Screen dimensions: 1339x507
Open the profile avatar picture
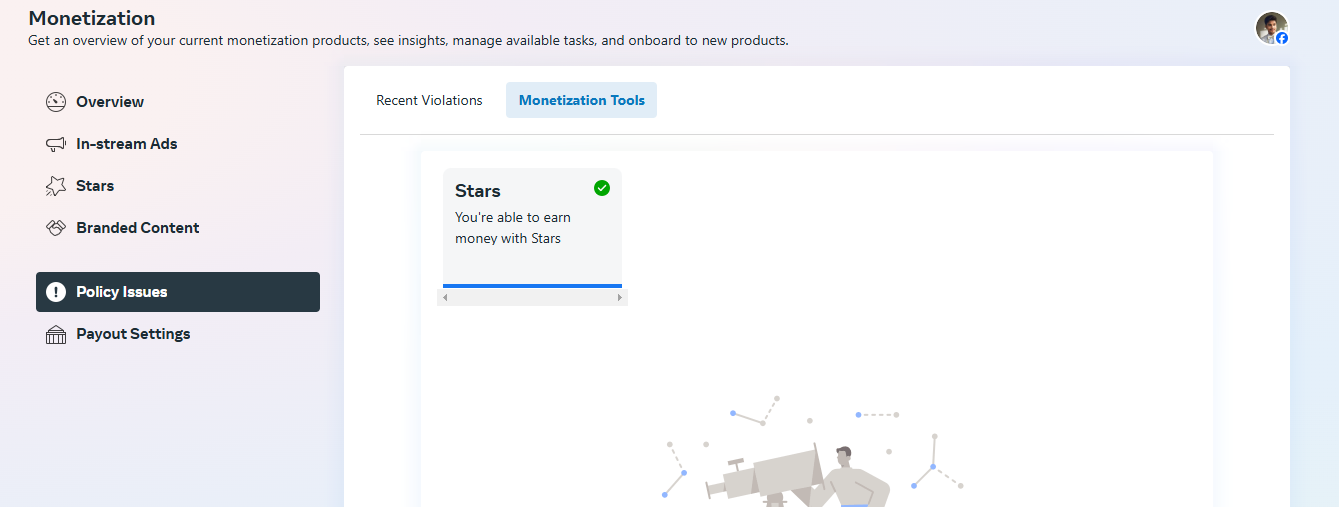point(1270,26)
